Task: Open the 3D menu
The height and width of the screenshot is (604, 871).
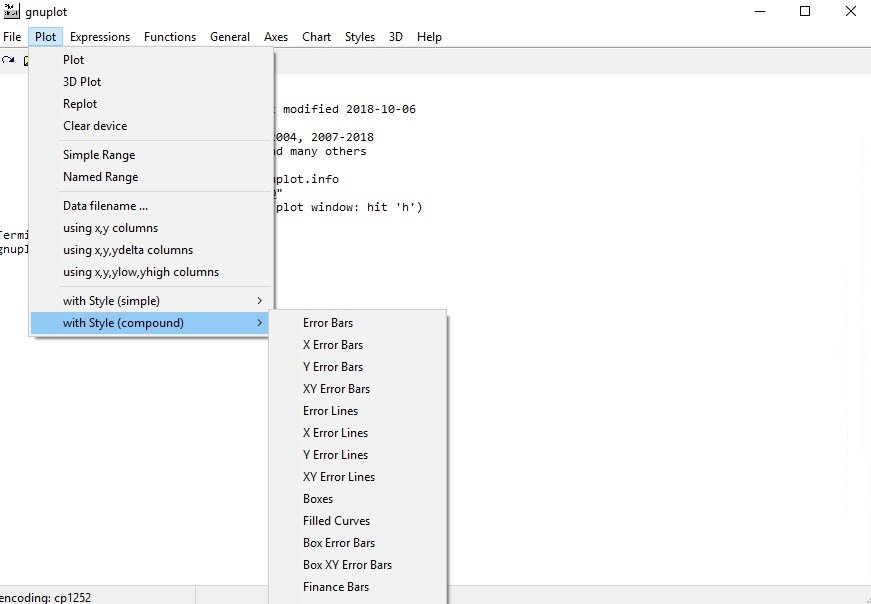Action: (x=396, y=37)
